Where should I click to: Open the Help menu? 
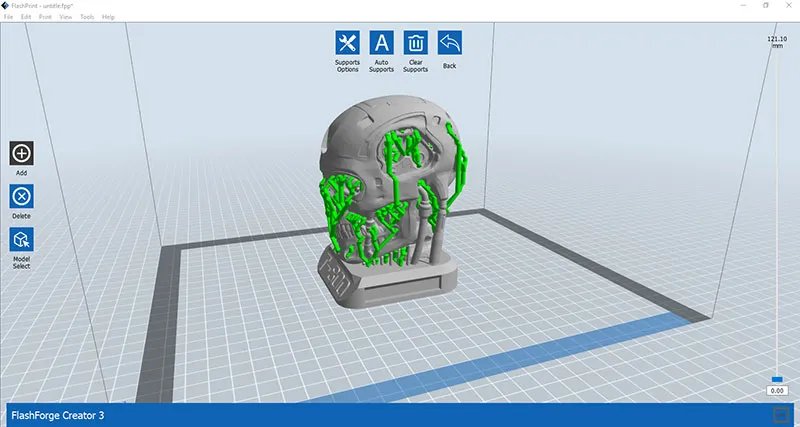point(108,17)
